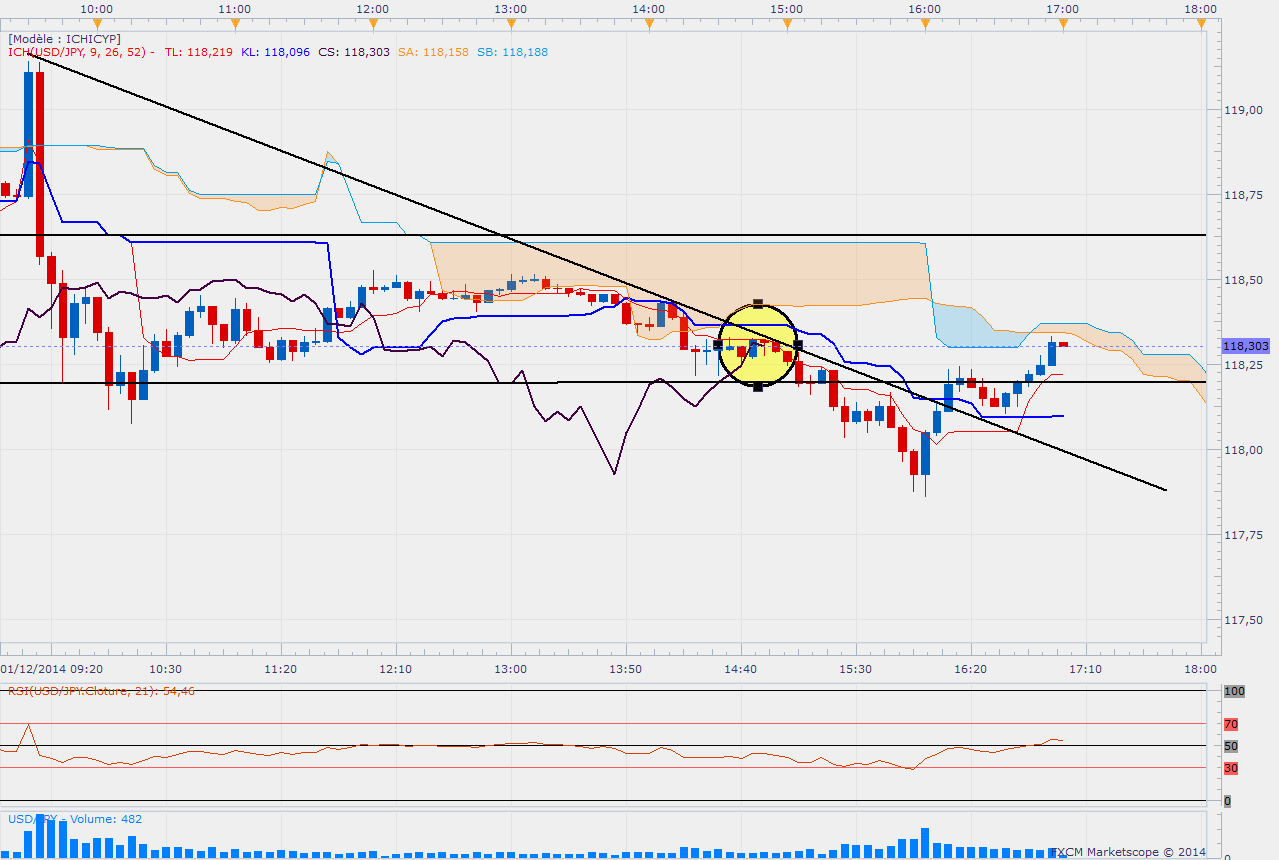Select the right handle of the yellow ellipse
1279x860 pixels.
pos(798,345)
